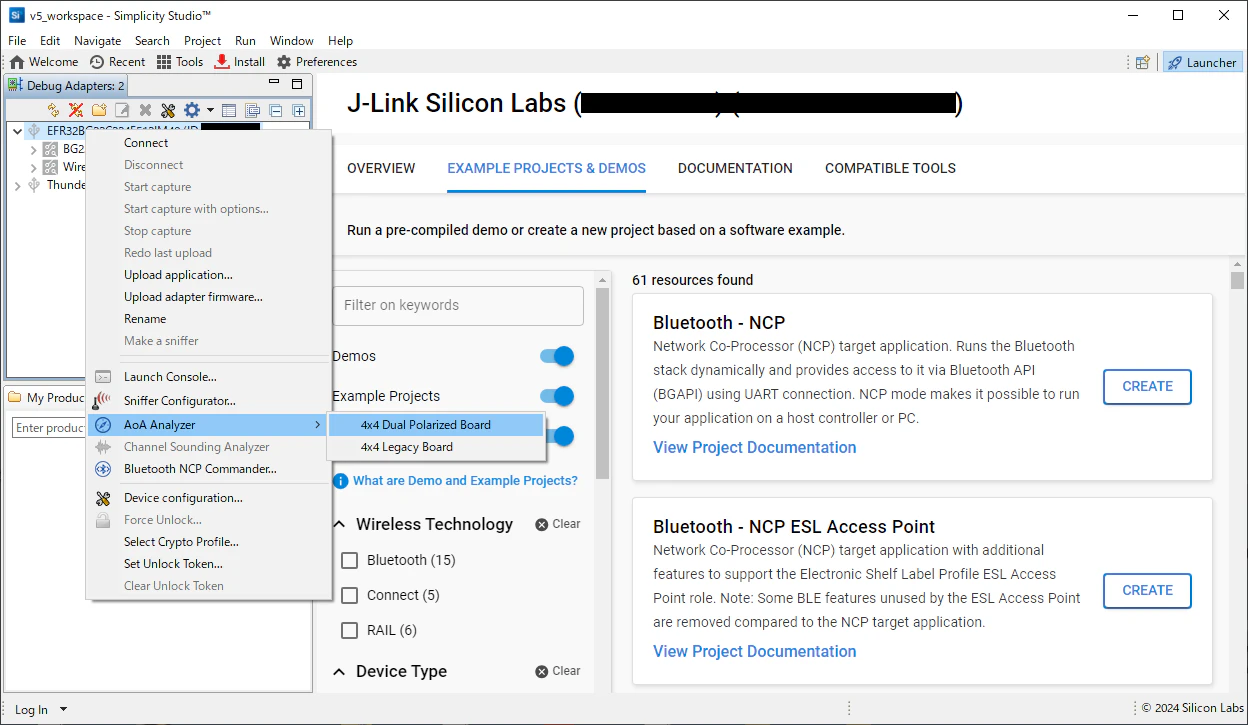The width and height of the screenshot is (1248, 725).
Task: Expand the Wire child tree node
Action: [x=33, y=167]
